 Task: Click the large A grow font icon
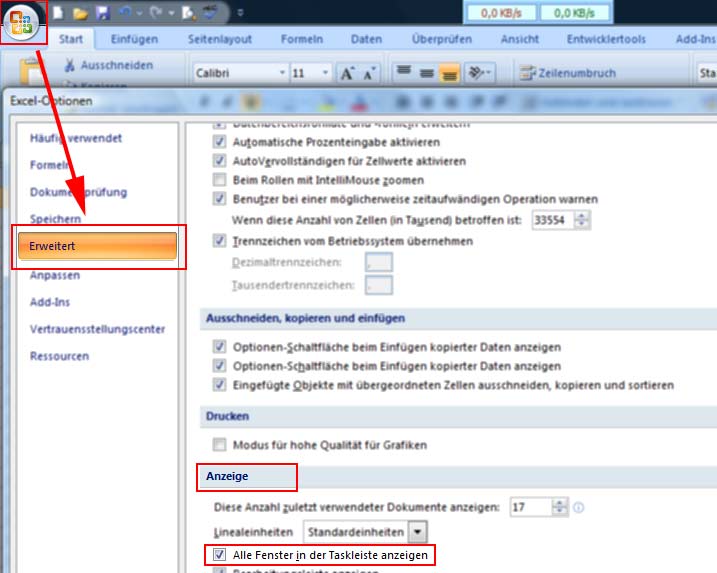pyautogui.click(x=347, y=73)
